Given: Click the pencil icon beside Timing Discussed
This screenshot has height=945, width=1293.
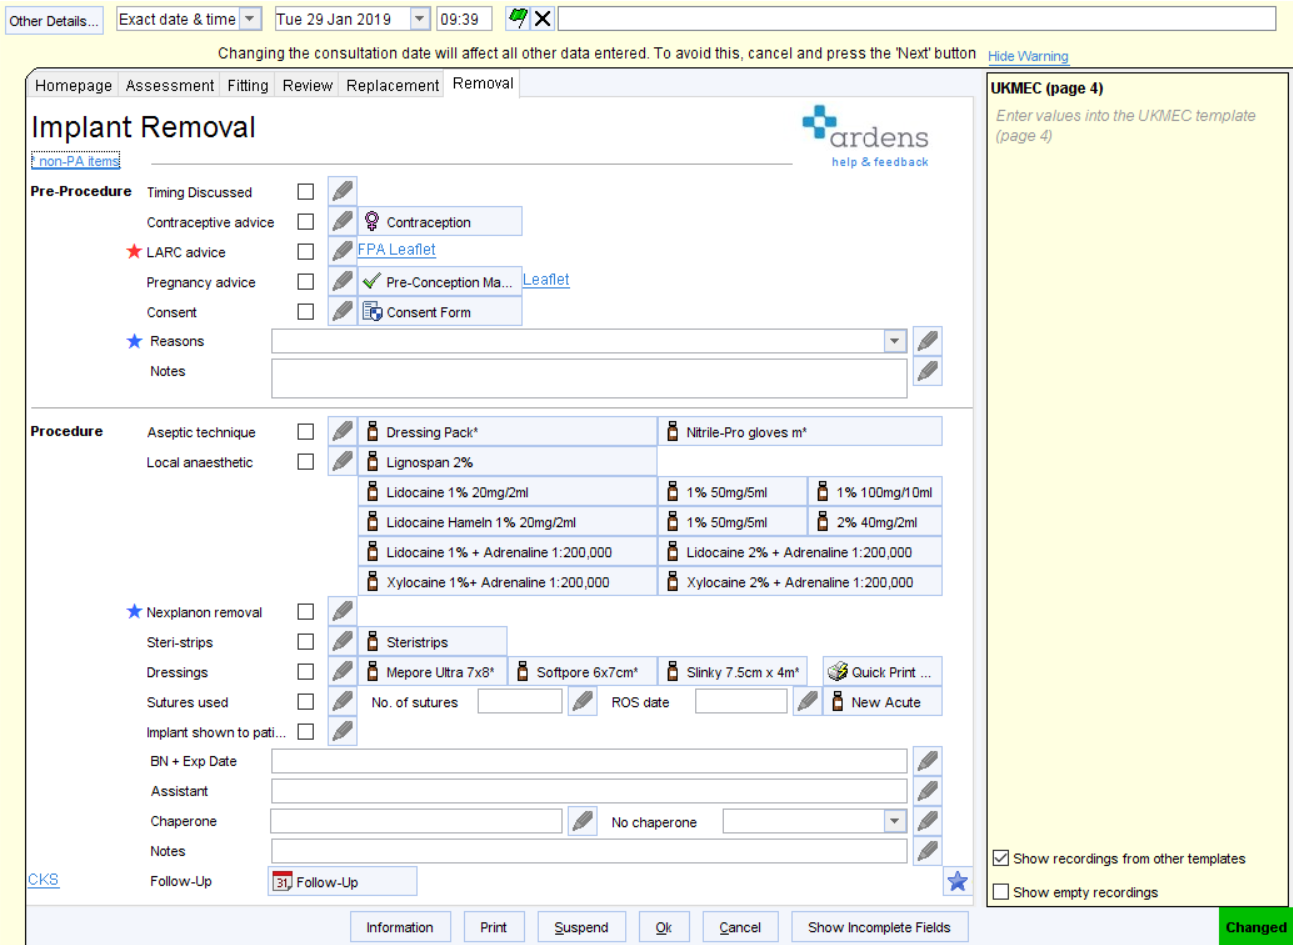Looking at the screenshot, I should 342,191.
